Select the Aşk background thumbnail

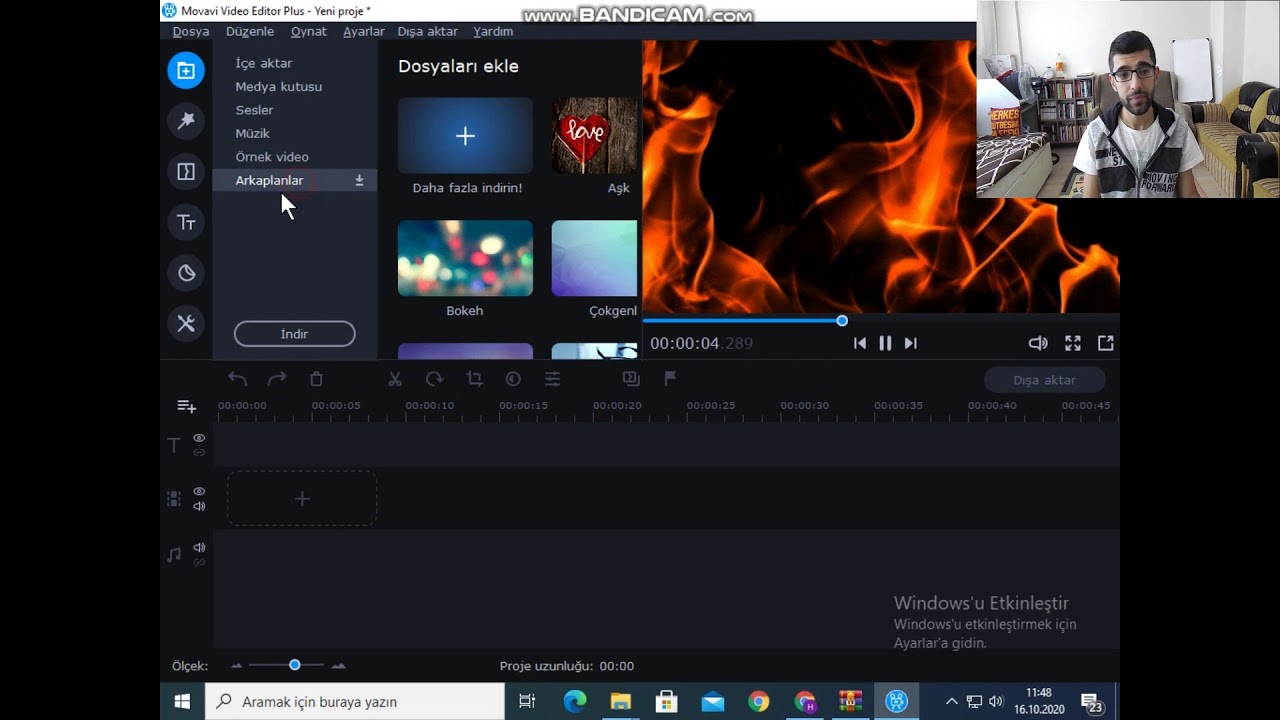(595, 136)
